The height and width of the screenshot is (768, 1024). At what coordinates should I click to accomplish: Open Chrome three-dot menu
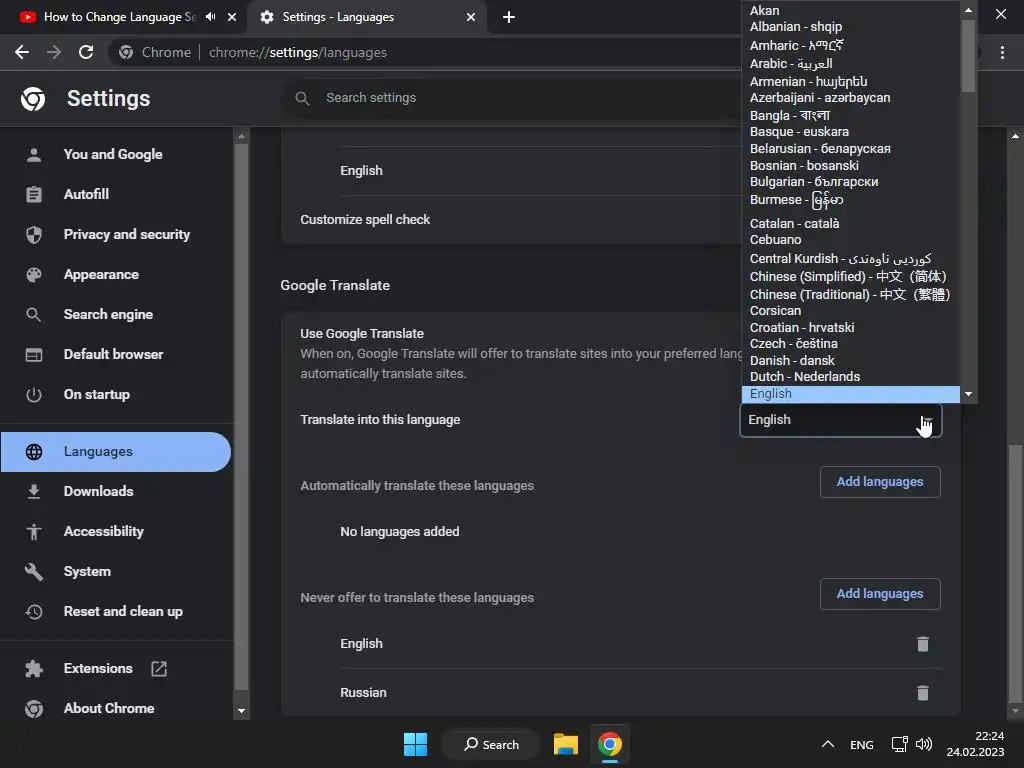click(1002, 52)
